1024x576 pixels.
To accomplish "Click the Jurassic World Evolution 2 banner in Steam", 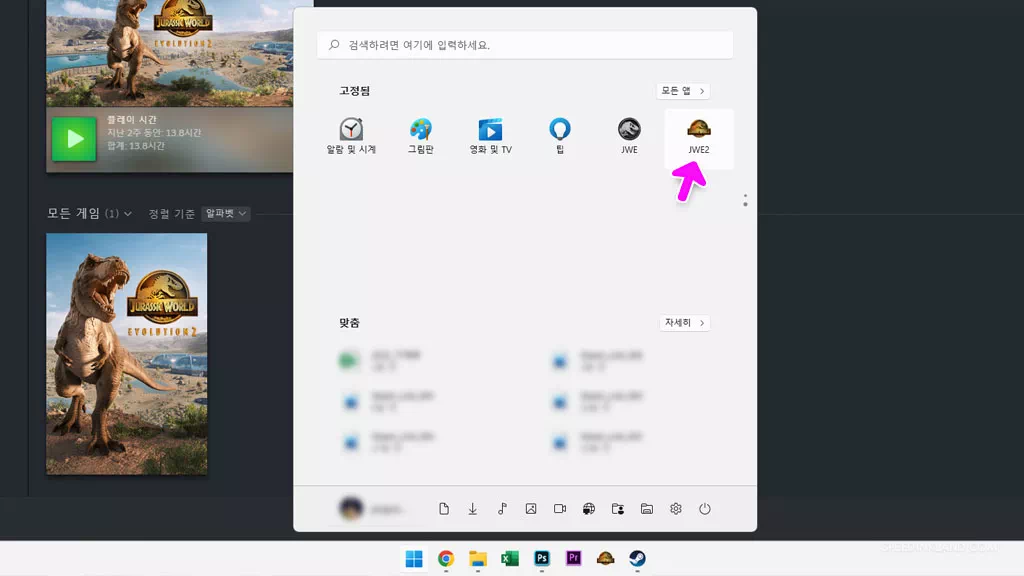I will [x=170, y=54].
